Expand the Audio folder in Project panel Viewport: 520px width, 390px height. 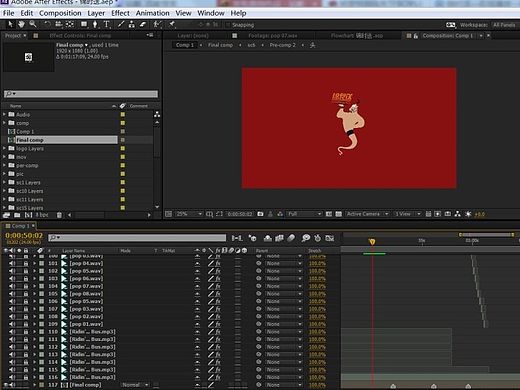click(x=4, y=114)
